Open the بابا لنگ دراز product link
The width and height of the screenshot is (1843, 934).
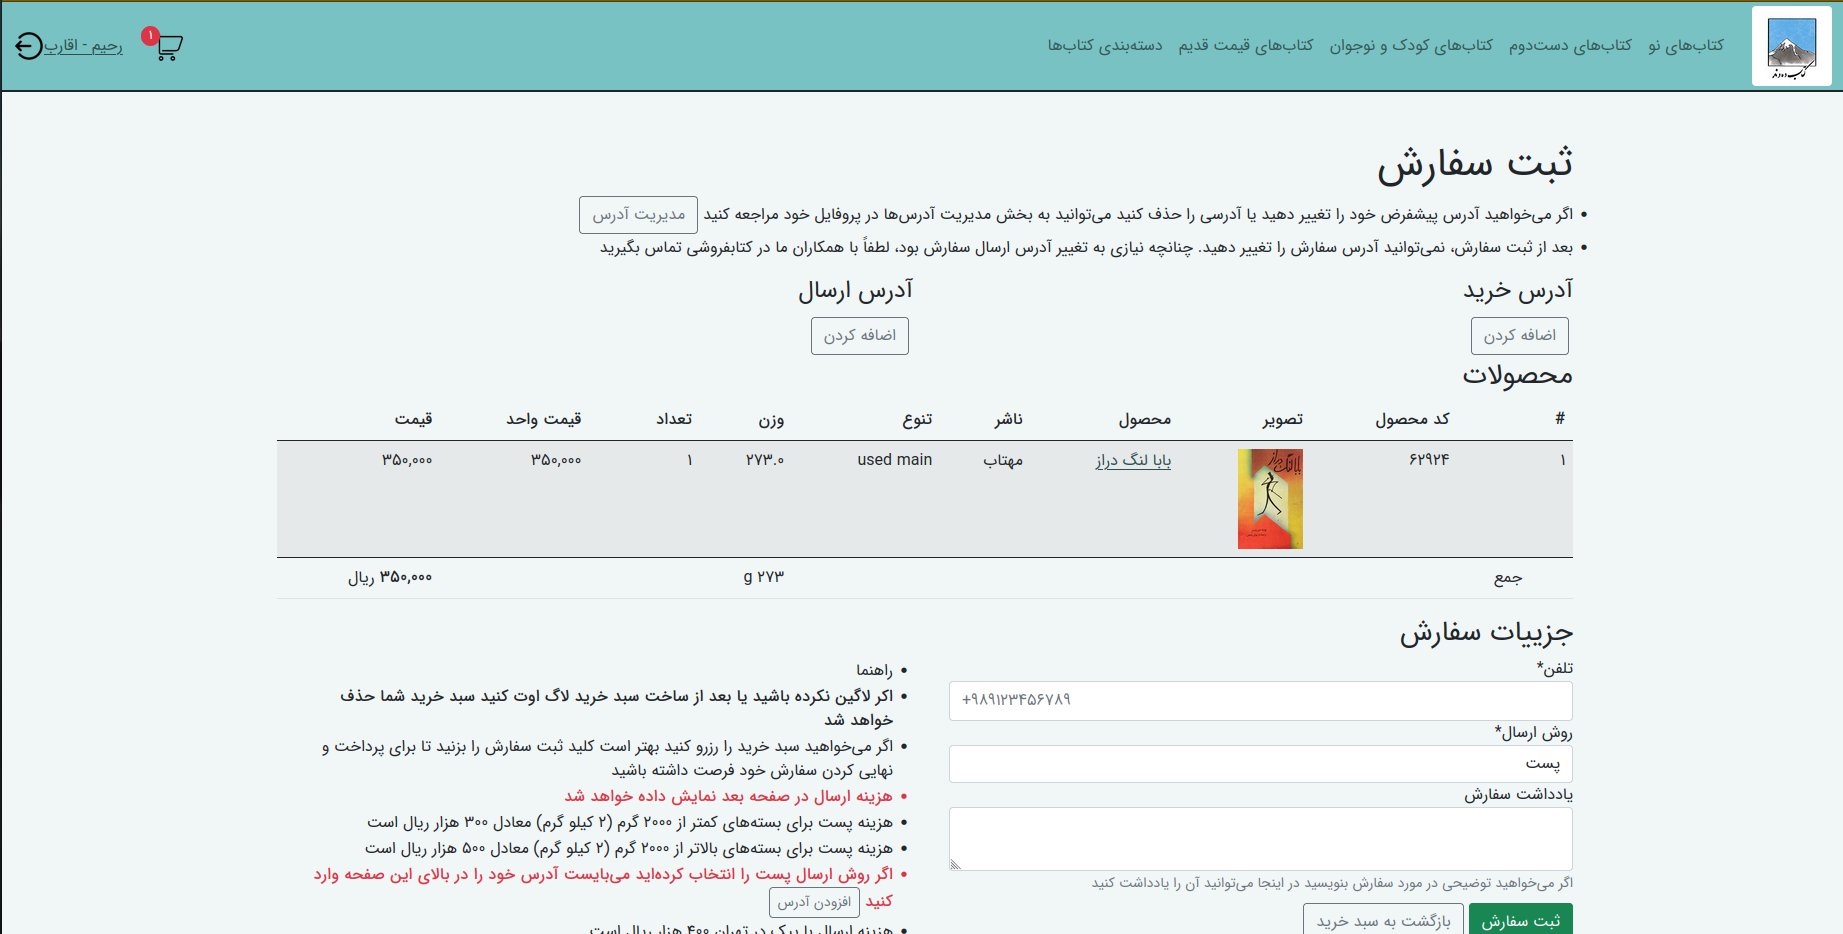point(1131,460)
